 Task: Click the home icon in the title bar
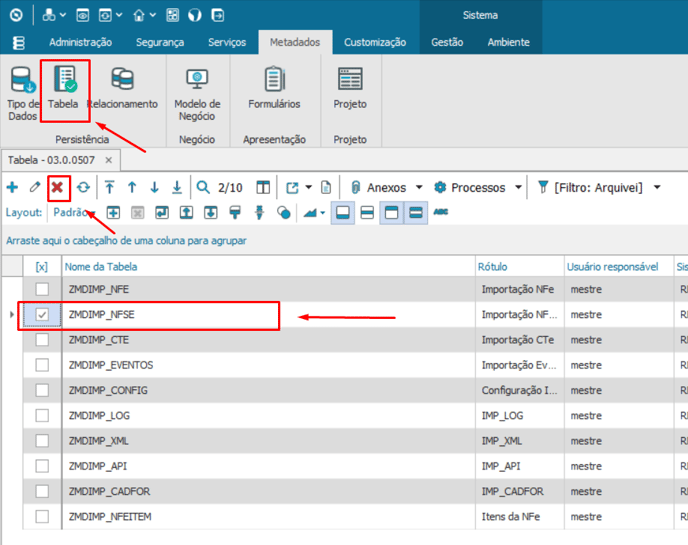139,16
